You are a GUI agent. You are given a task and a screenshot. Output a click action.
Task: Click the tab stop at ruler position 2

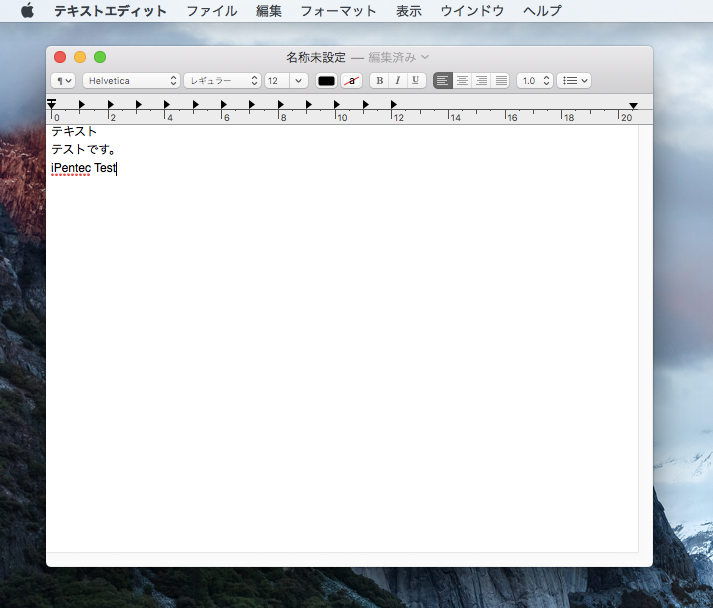tap(110, 105)
